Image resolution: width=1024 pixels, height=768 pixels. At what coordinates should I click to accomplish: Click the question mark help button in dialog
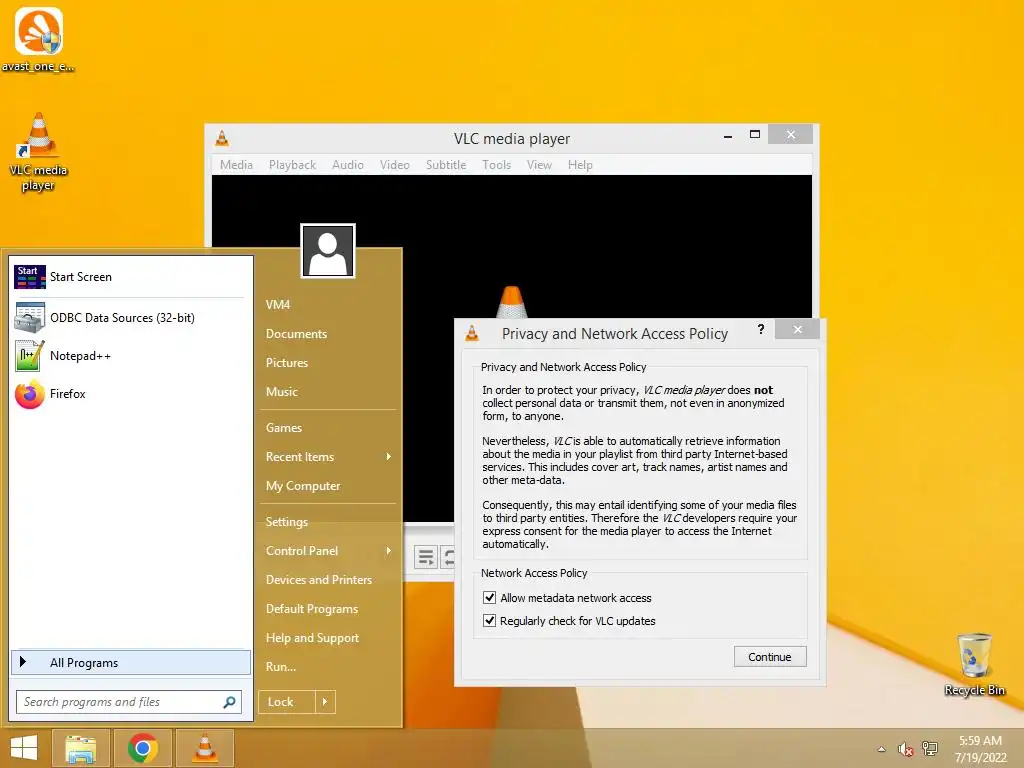pyautogui.click(x=761, y=329)
